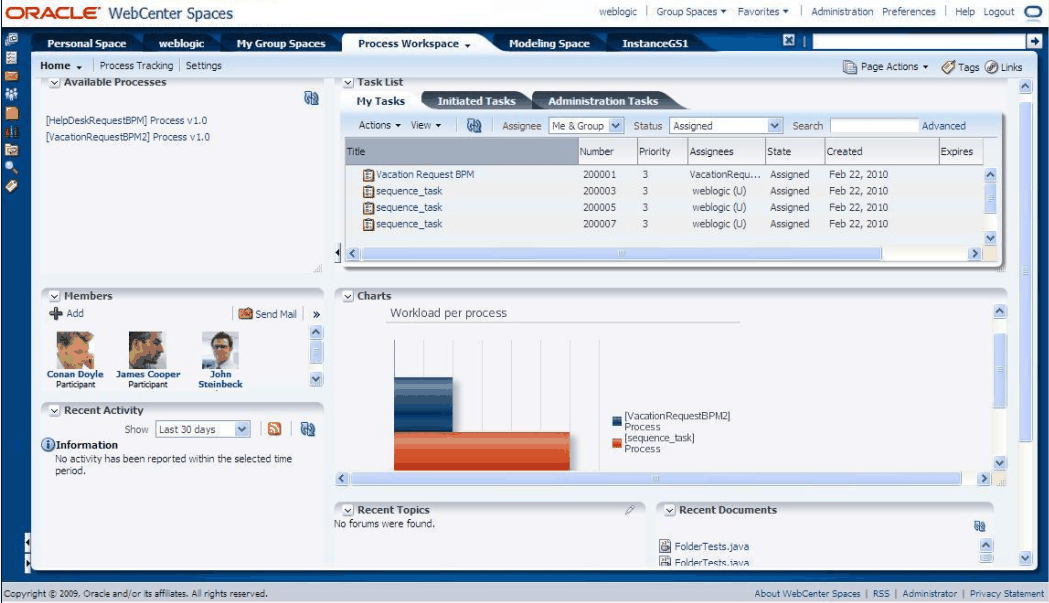This screenshot has height=603, width=1049.
Task: Open the Administration link
Action: 842,11
